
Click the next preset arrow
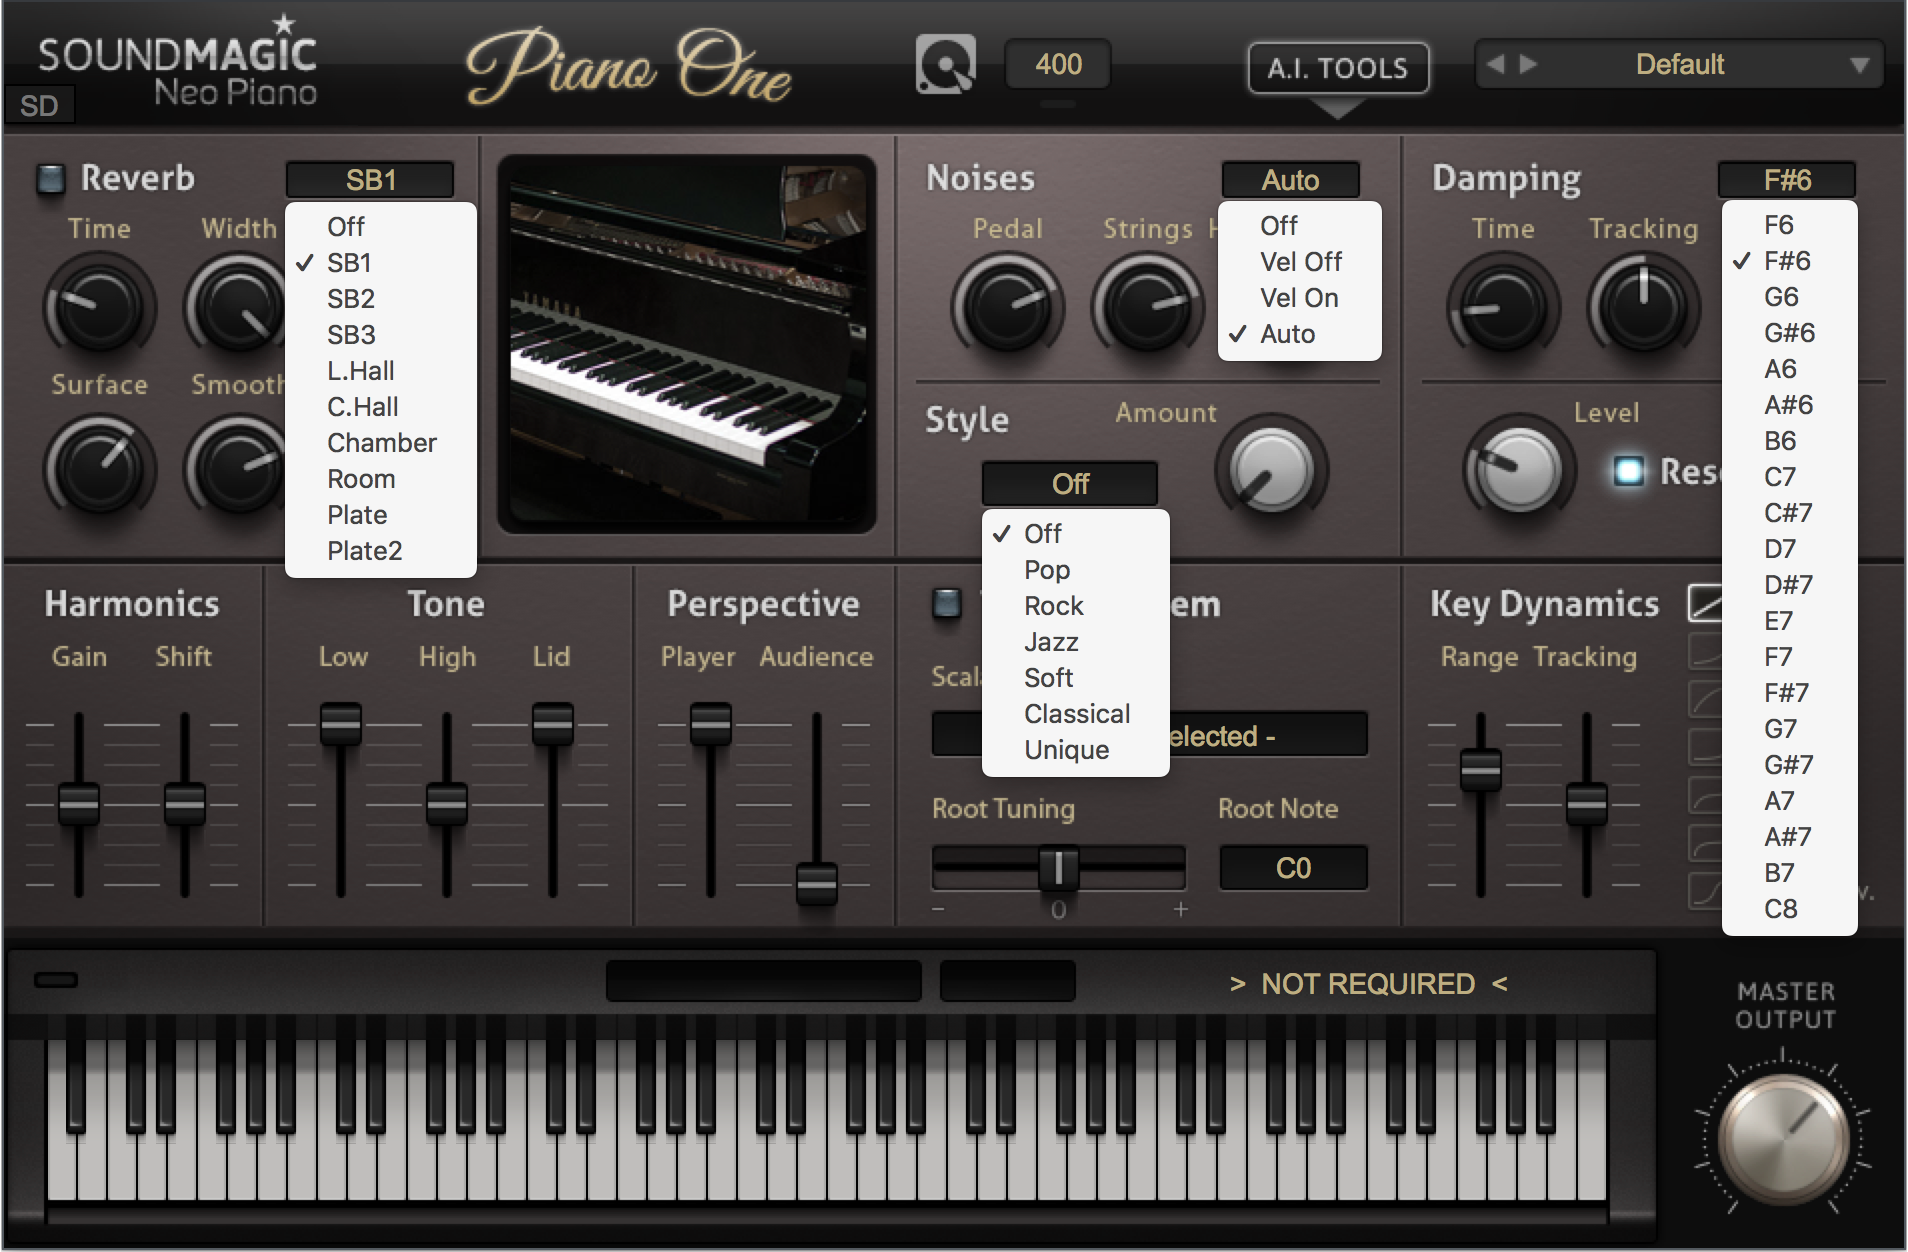tap(1528, 64)
